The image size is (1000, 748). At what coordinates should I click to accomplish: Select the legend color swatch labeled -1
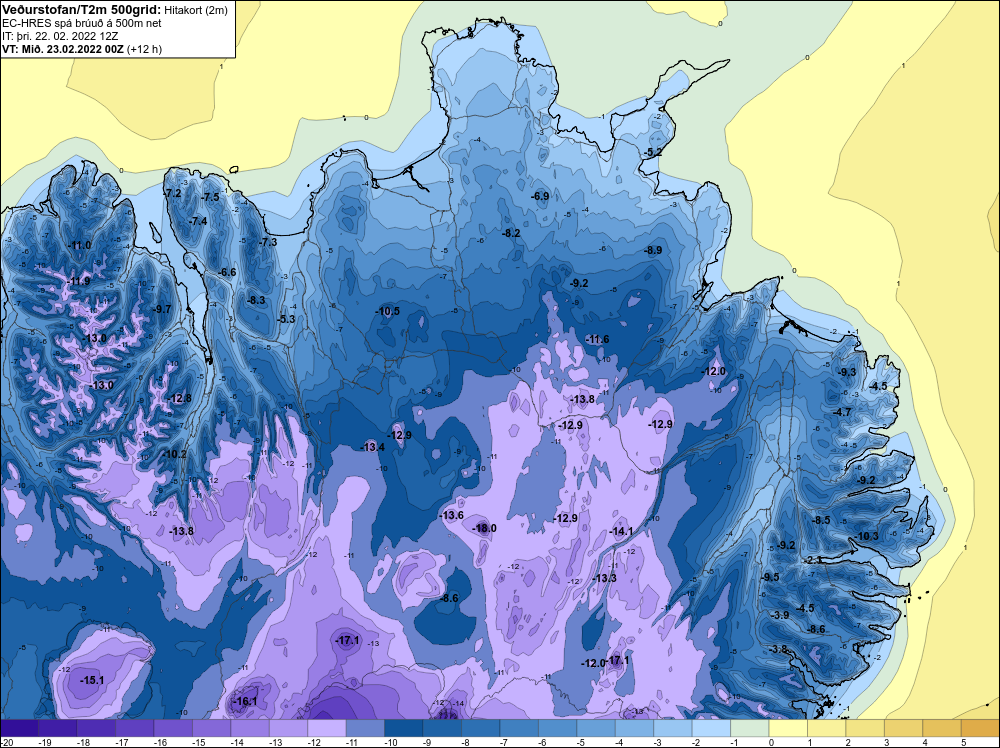[x=750, y=728]
